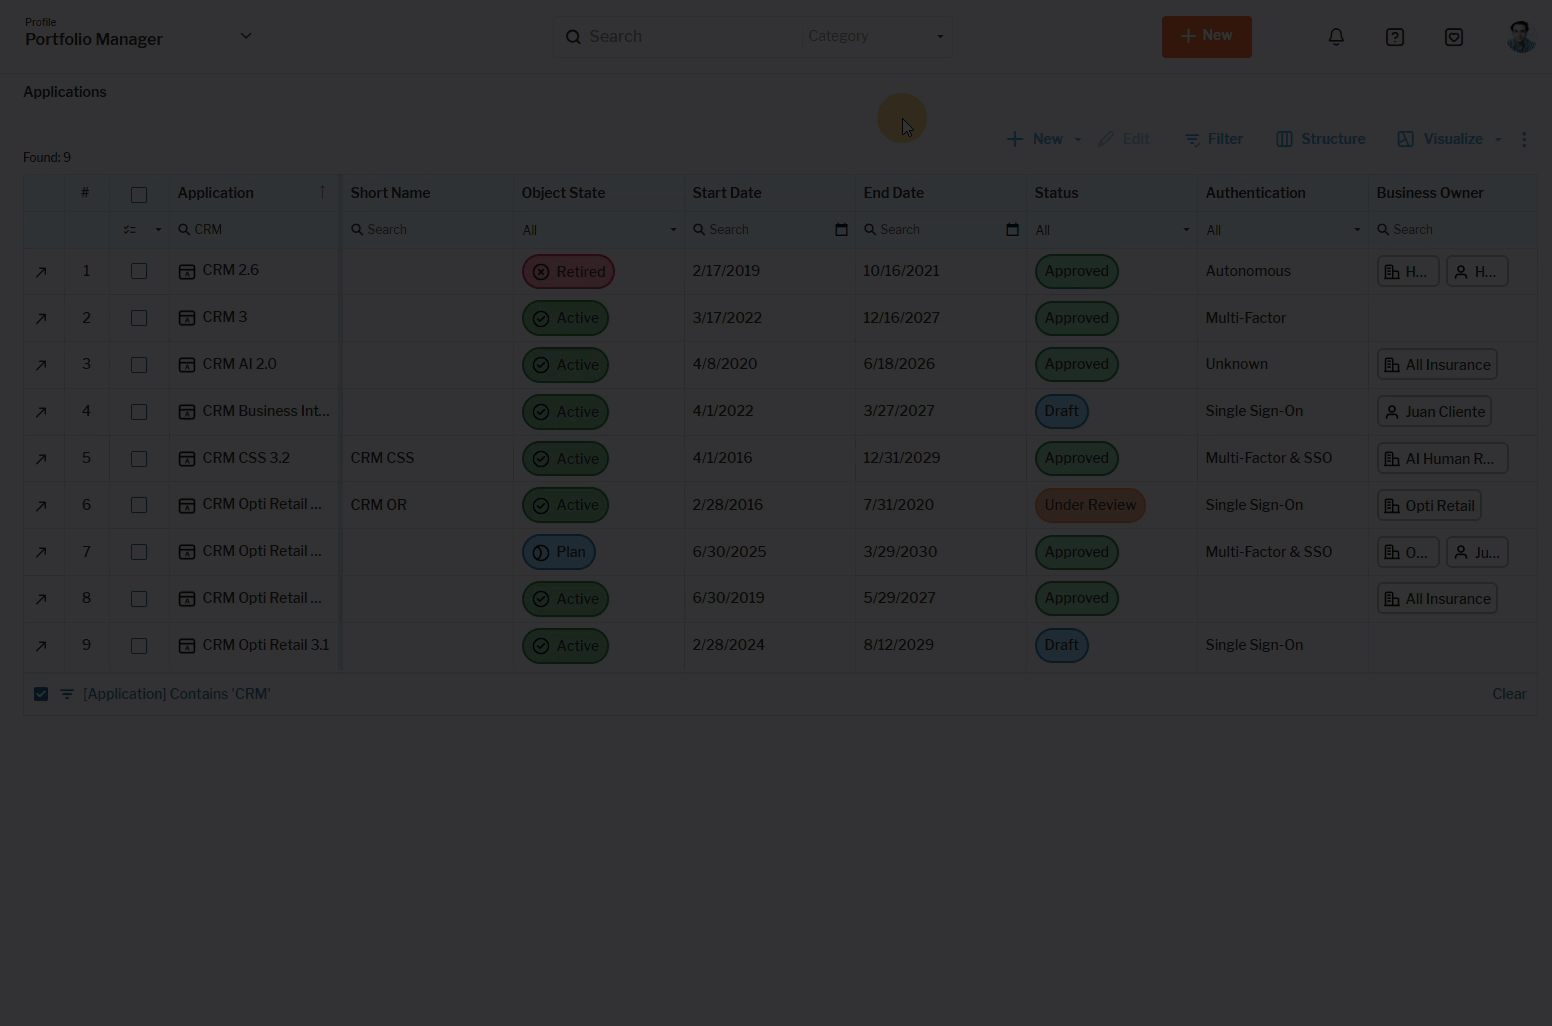Open the notifications bell icon
1552x1026 pixels.
pos(1336,37)
